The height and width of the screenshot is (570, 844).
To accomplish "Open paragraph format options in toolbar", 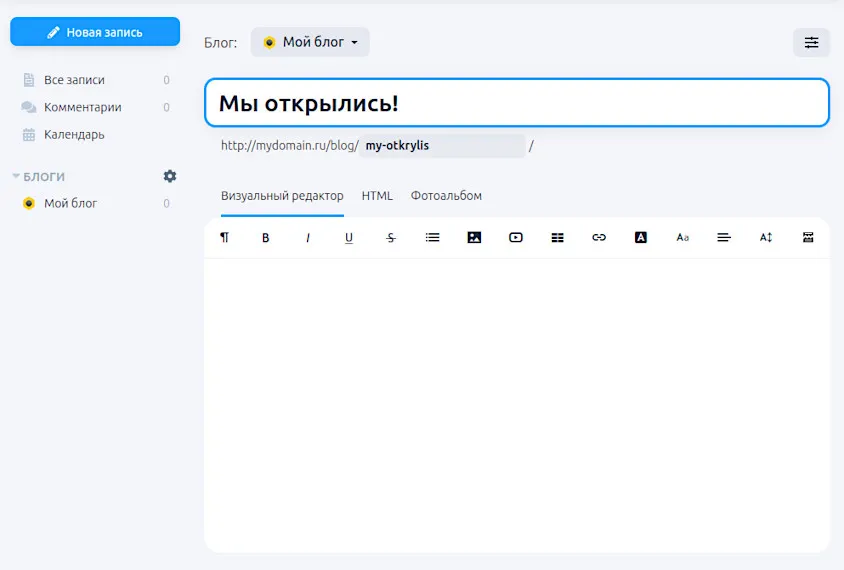I will click(224, 237).
